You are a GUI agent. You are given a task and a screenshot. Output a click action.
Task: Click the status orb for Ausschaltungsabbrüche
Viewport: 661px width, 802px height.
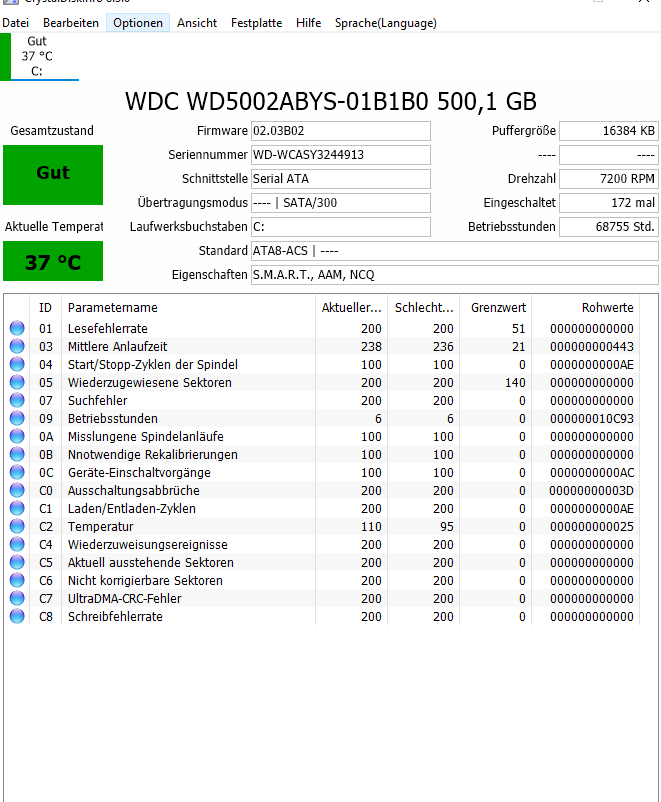tap(17, 490)
